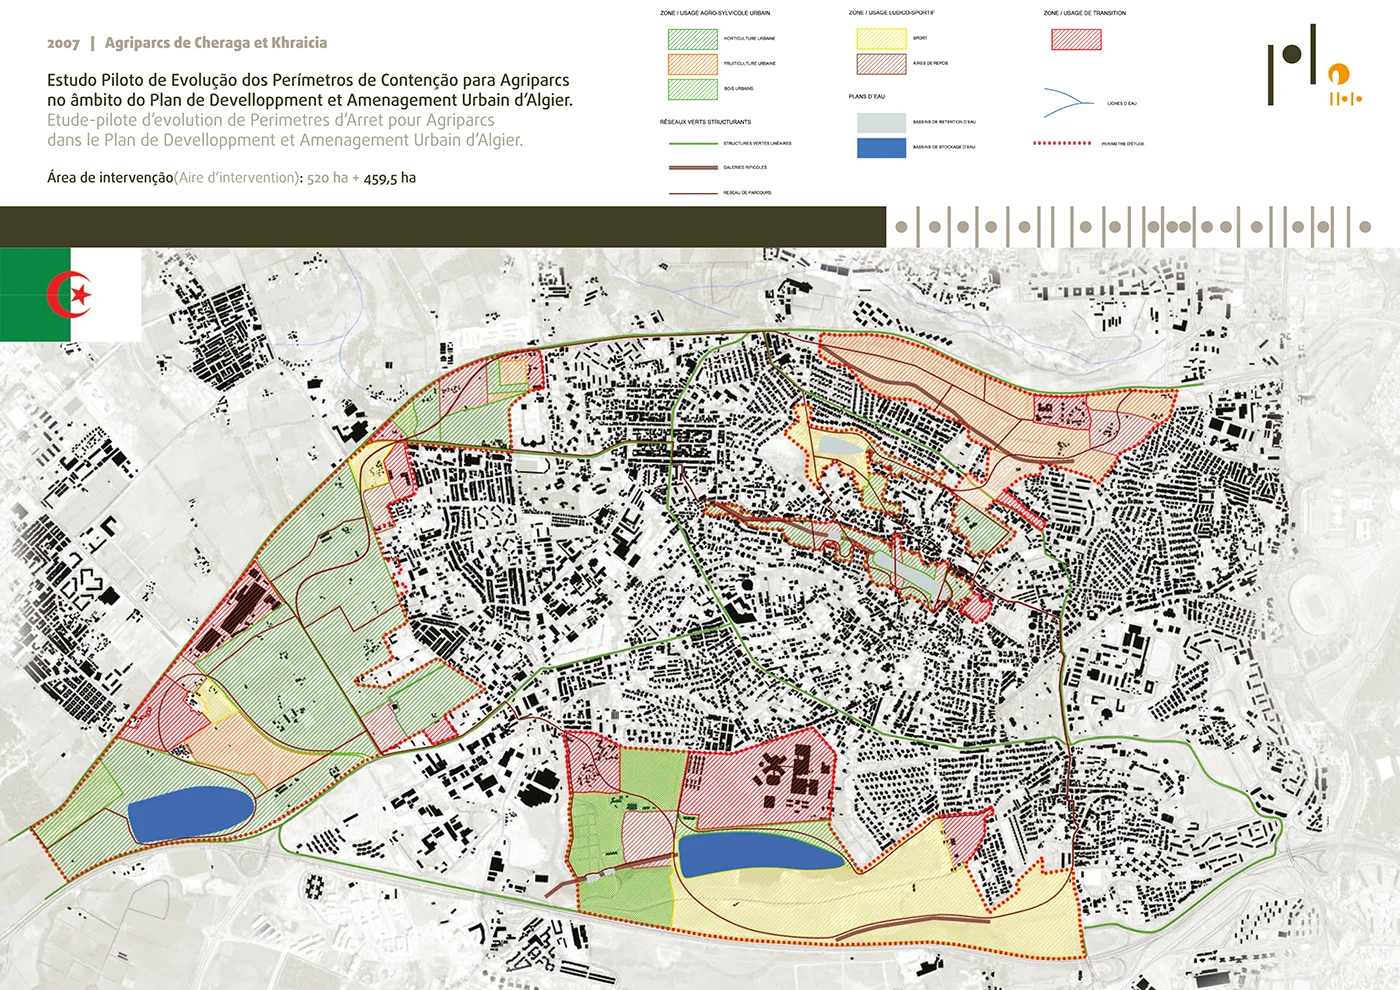The image size is (1400, 990).
Task: Select the grey Bassins de rétention swatch
Action: coord(881,122)
